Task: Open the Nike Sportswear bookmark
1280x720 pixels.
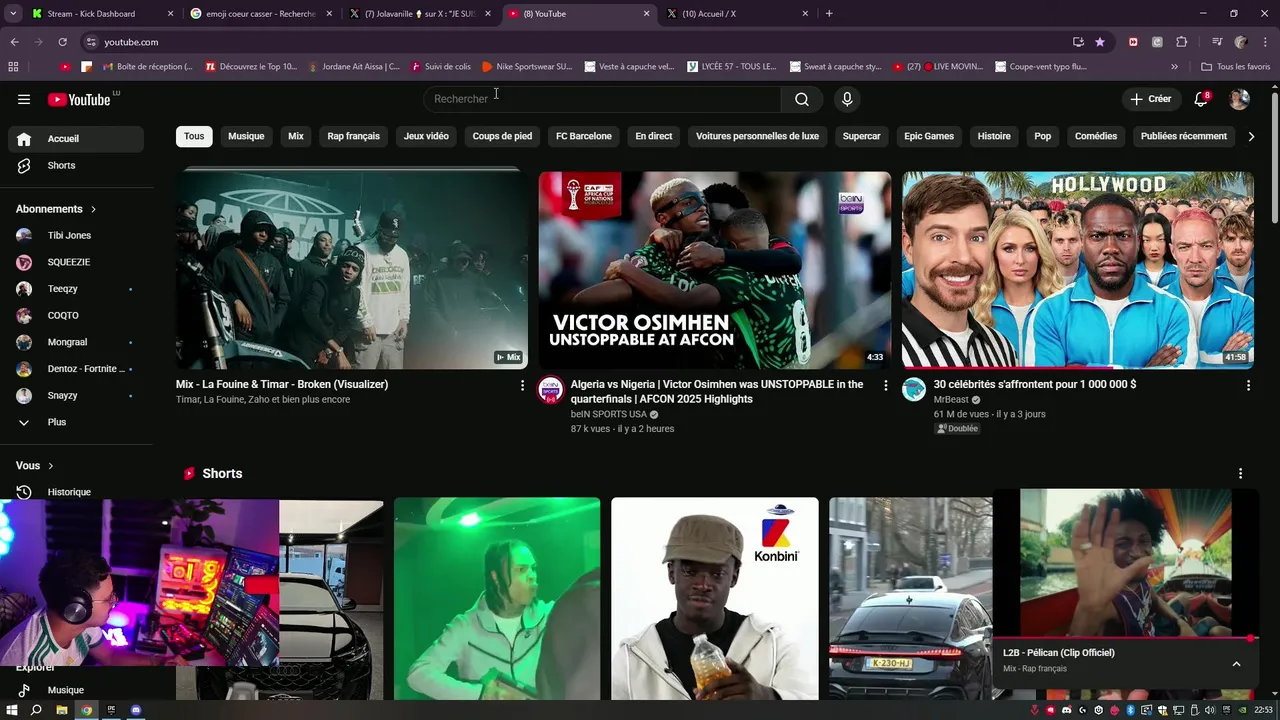Action: click(x=527, y=67)
